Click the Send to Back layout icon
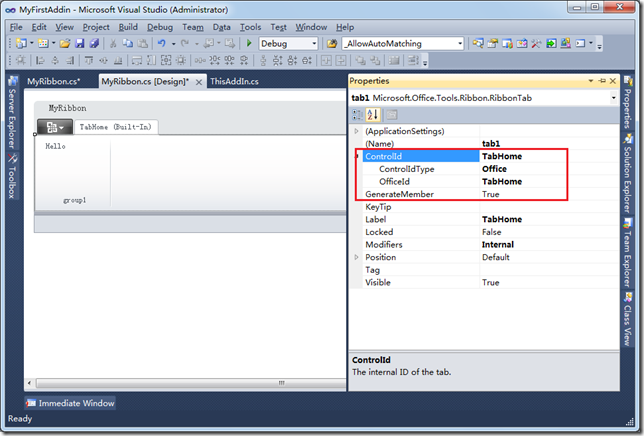 click(375, 61)
